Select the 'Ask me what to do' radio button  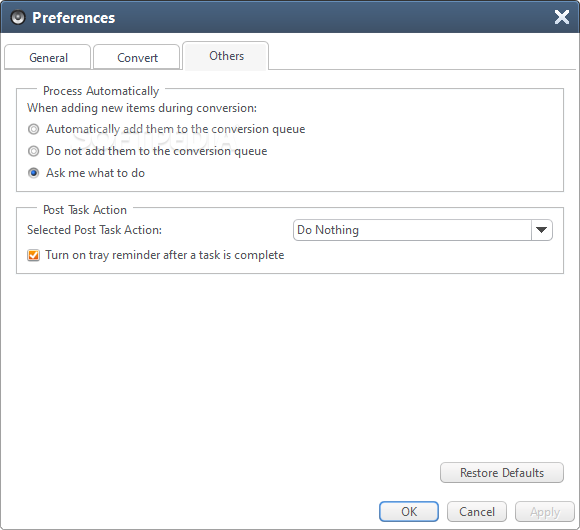click(x=33, y=173)
